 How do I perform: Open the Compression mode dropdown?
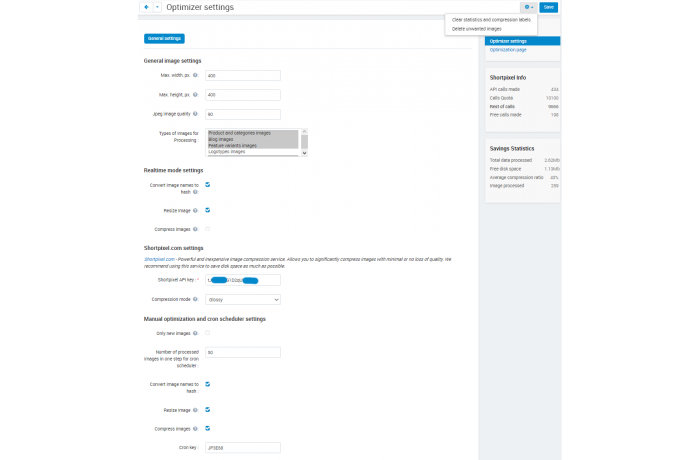pos(243,300)
